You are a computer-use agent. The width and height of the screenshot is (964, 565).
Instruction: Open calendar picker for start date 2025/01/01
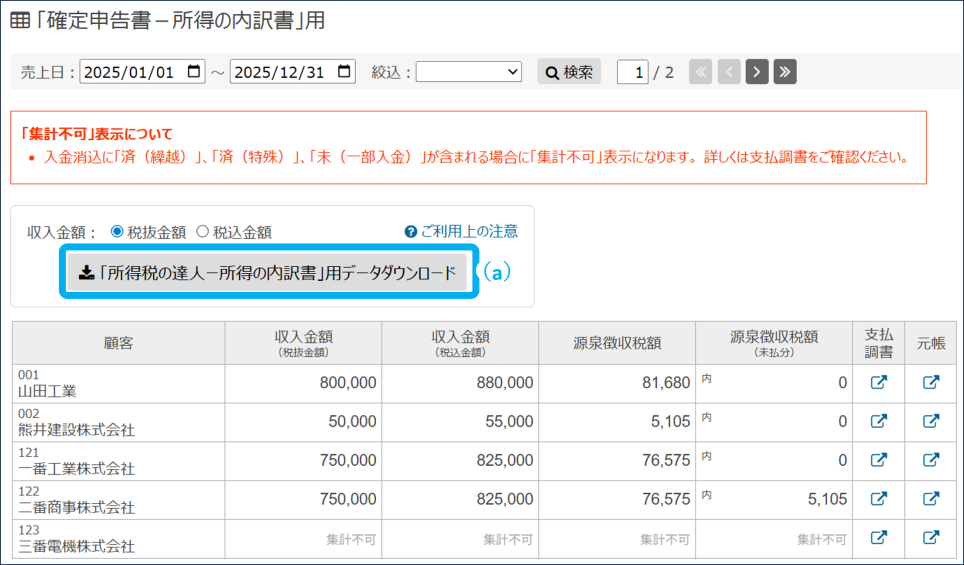(194, 72)
